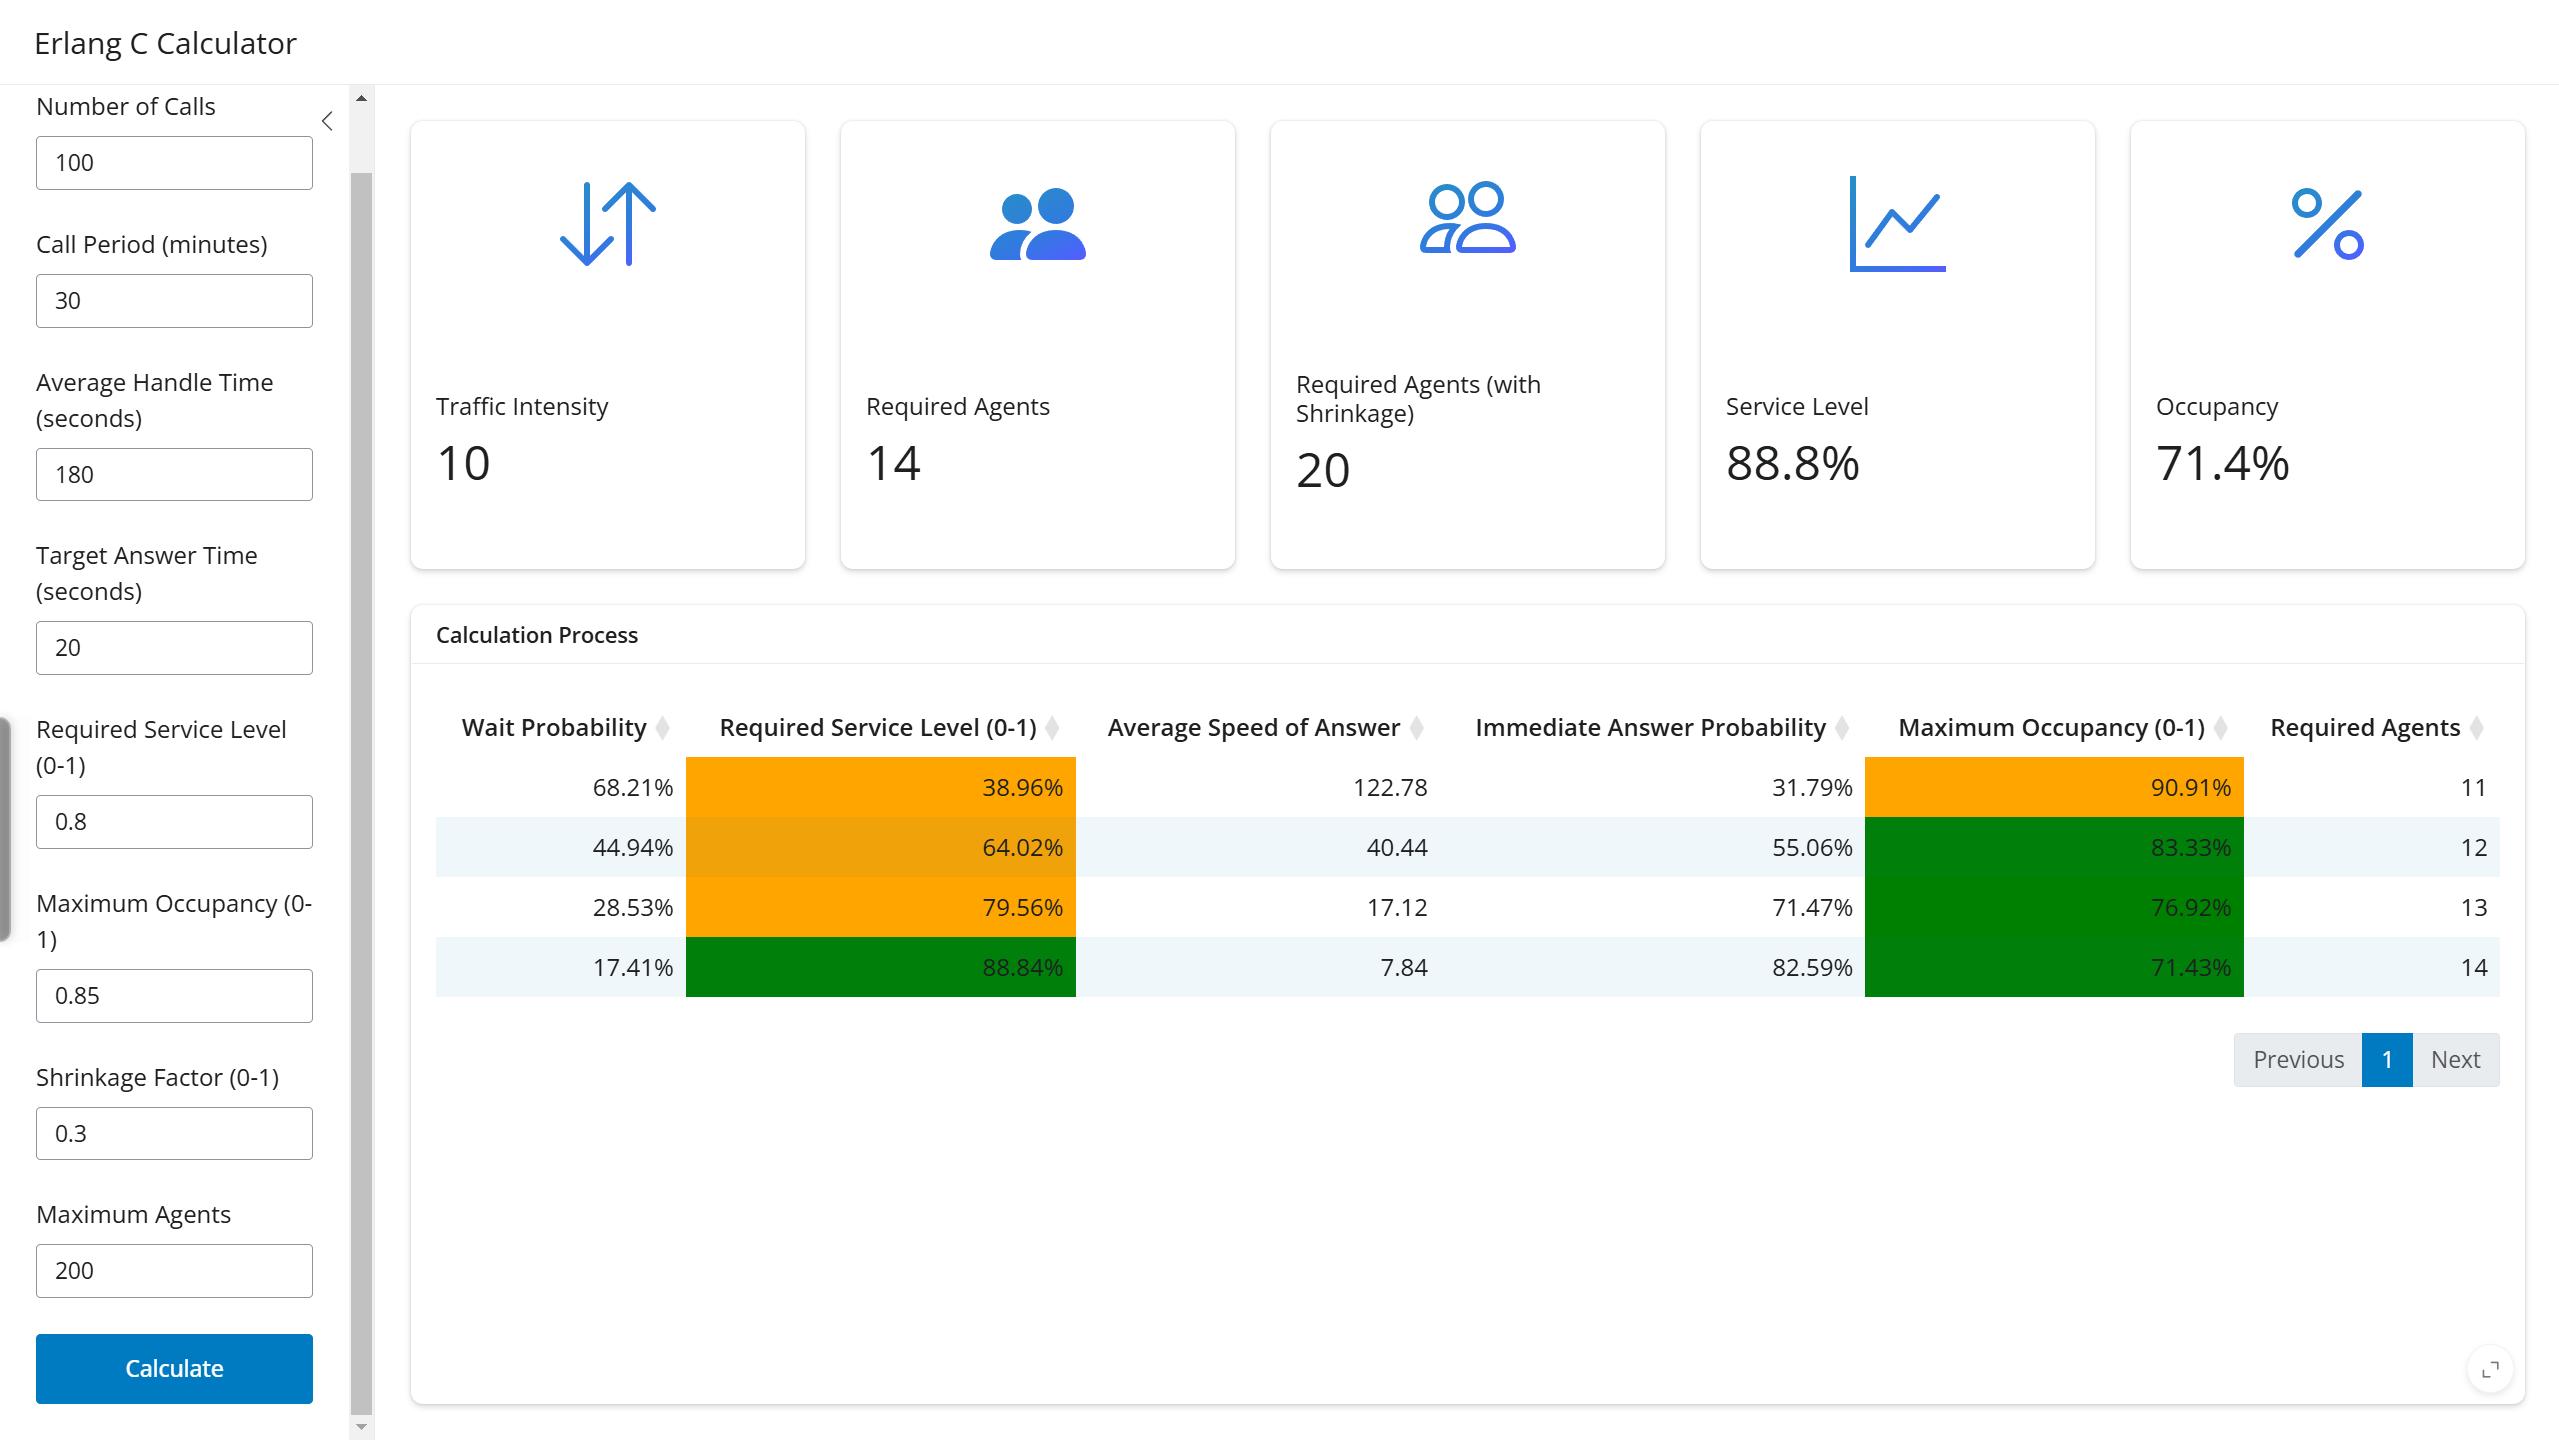Collapse the sidebar with the chevron arrow
This screenshot has height=1440, width=2559.
tap(327, 121)
